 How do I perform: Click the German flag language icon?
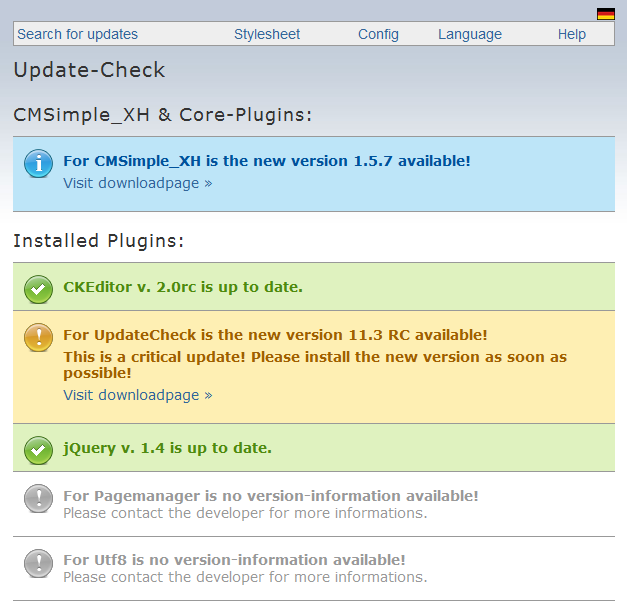[x=605, y=14]
